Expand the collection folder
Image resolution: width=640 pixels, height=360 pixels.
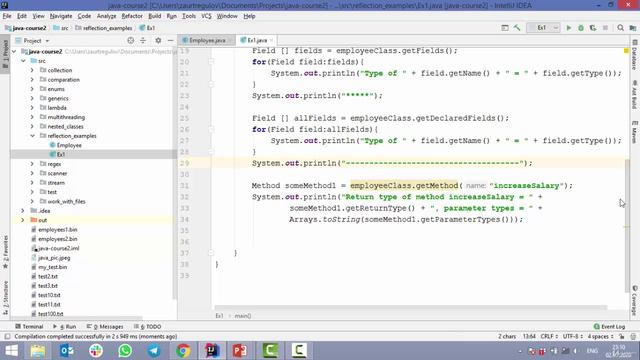[x=32, y=70]
